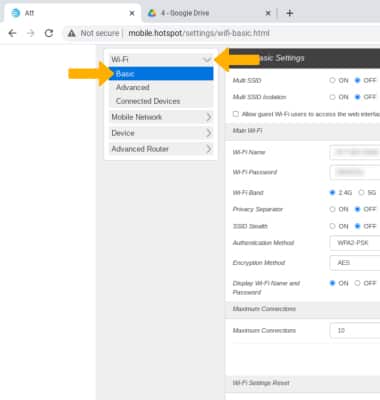The height and width of the screenshot is (400, 380).
Task: Click the Wi-Fi menu header label
Action: point(120,60)
